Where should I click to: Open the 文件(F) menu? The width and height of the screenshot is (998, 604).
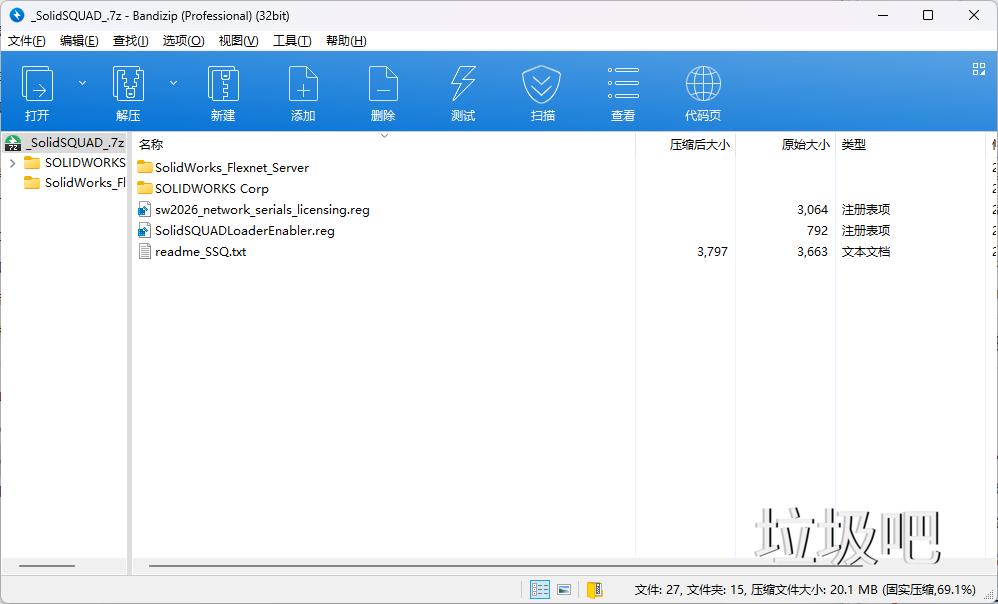click(x=27, y=41)
